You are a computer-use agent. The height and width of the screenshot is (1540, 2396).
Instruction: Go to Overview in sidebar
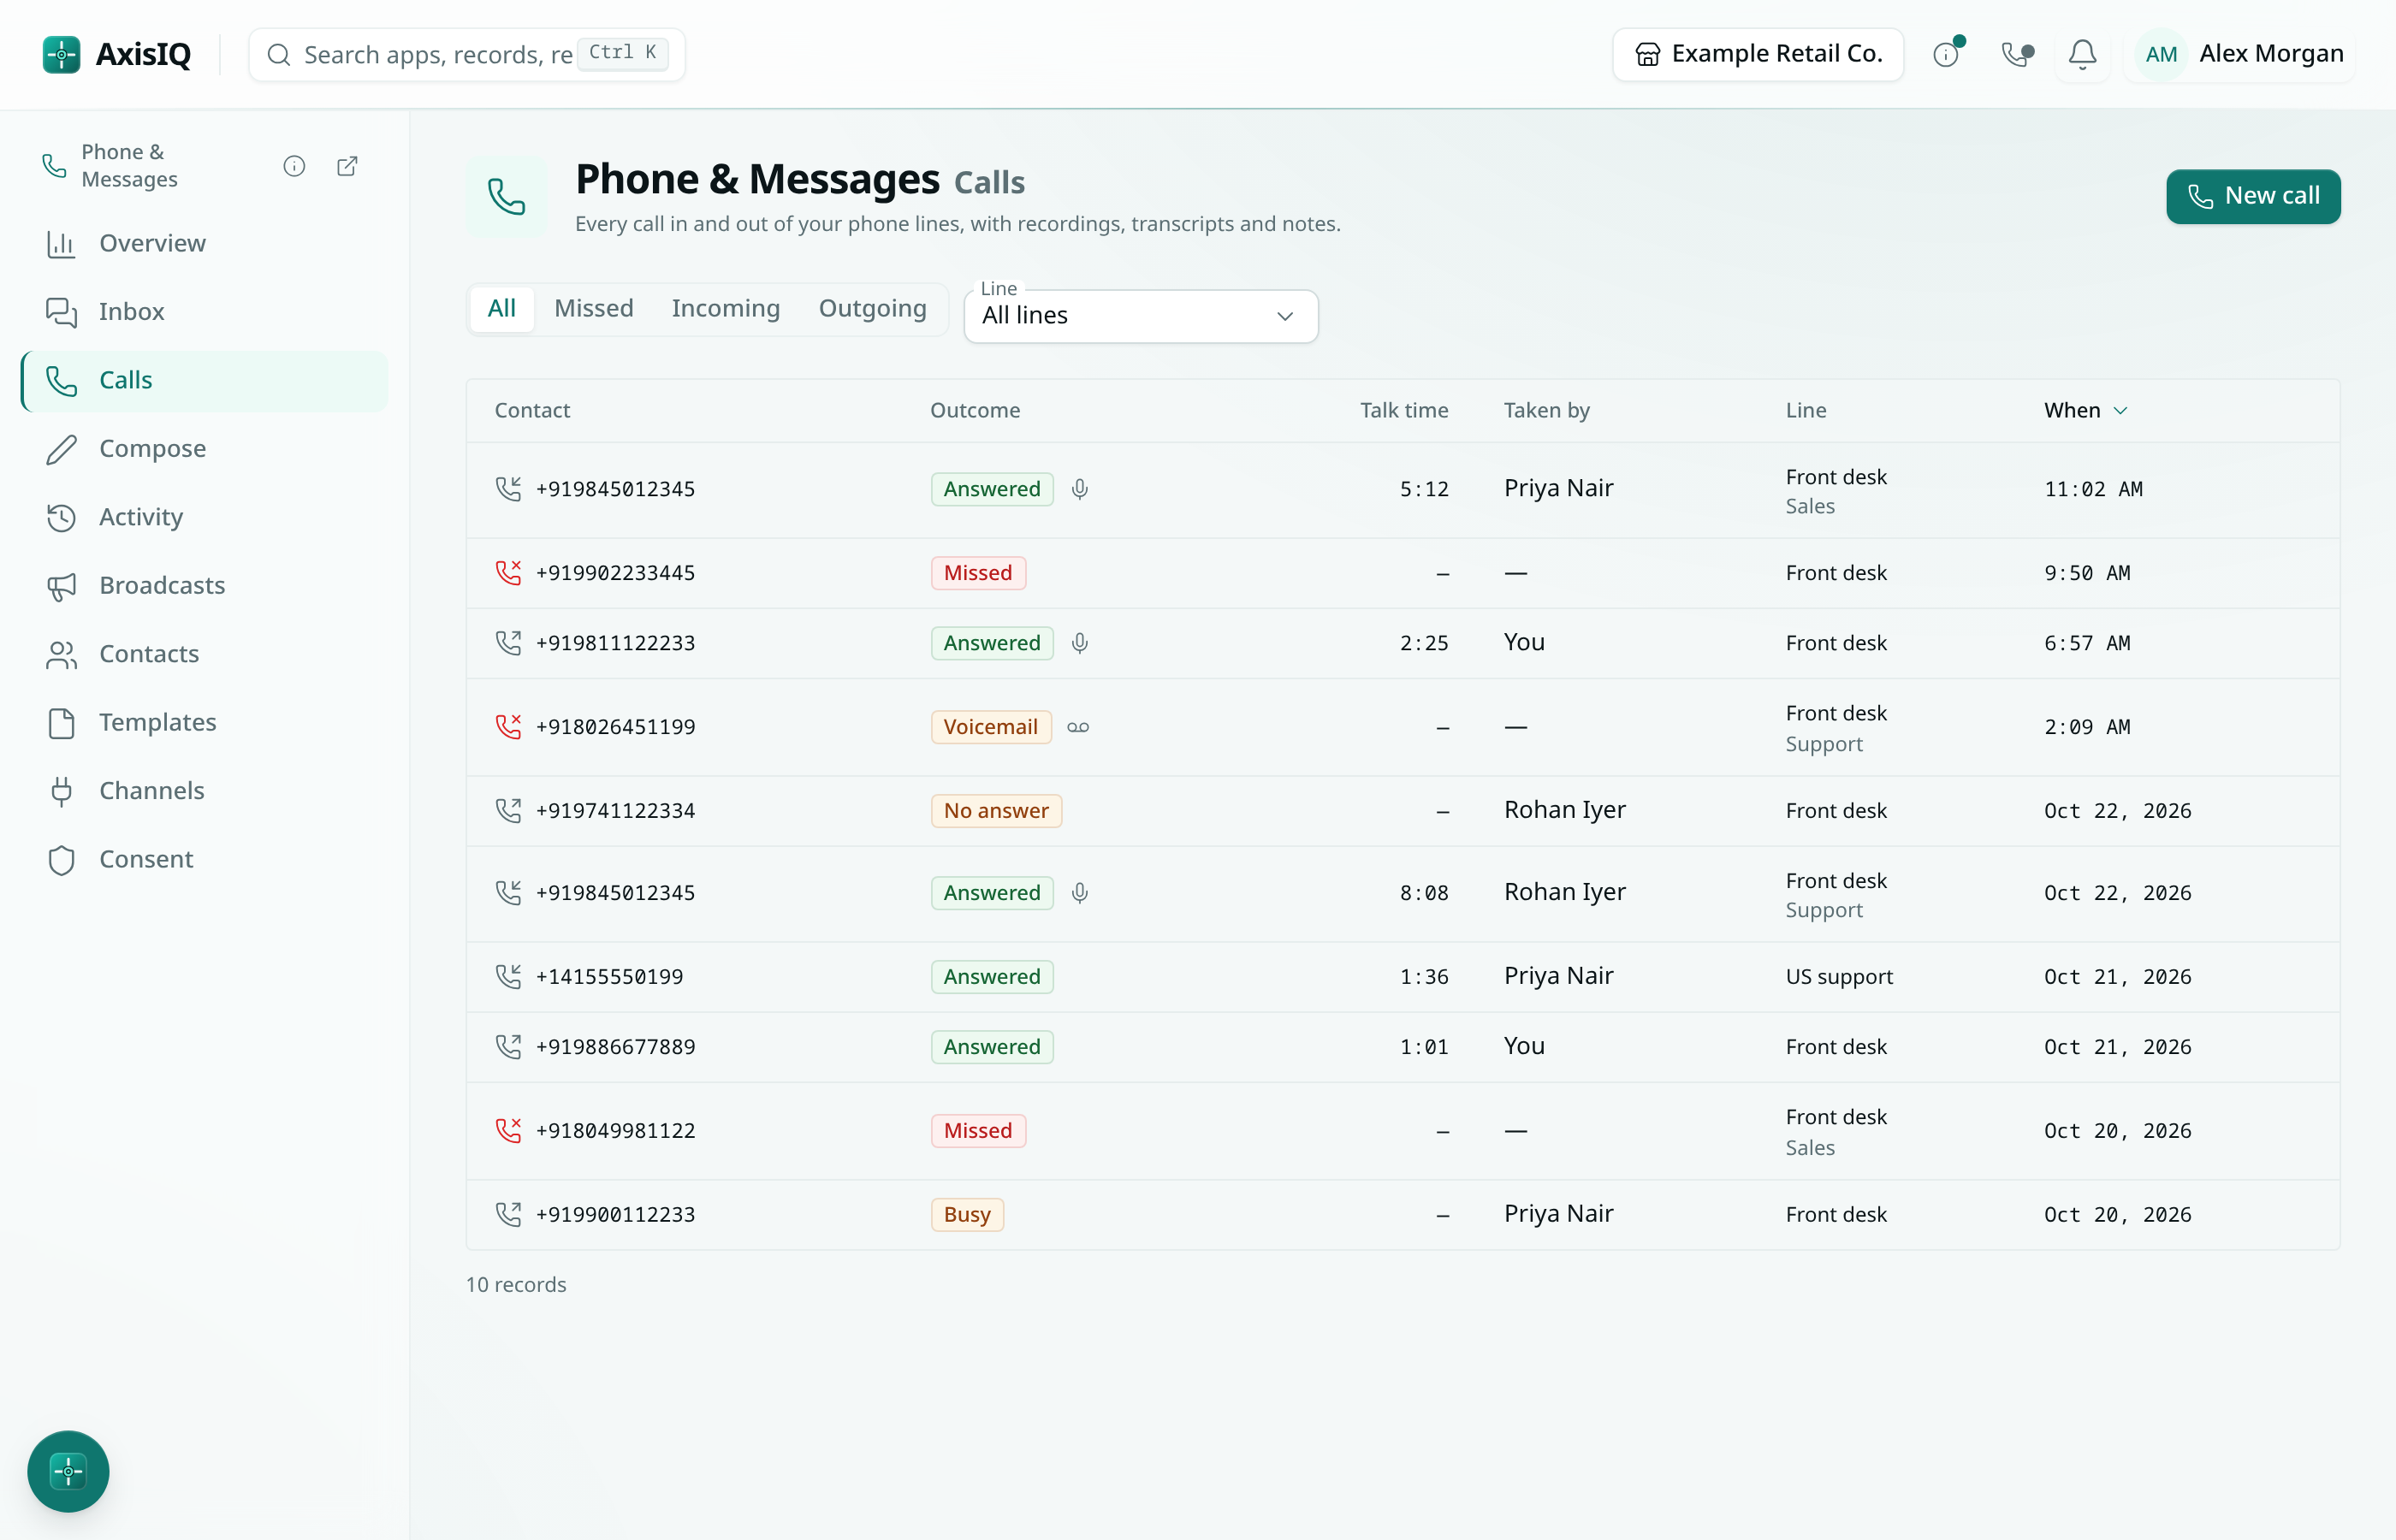coord(204,244)
